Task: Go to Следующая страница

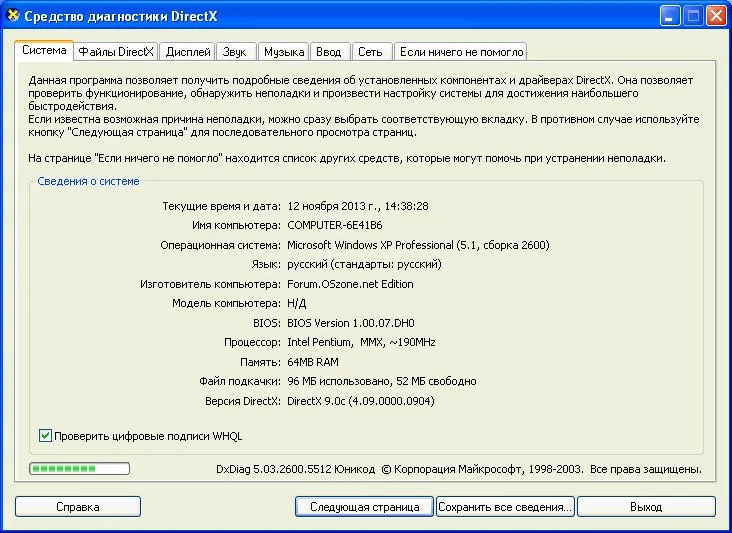Action: tap(364, 507)
